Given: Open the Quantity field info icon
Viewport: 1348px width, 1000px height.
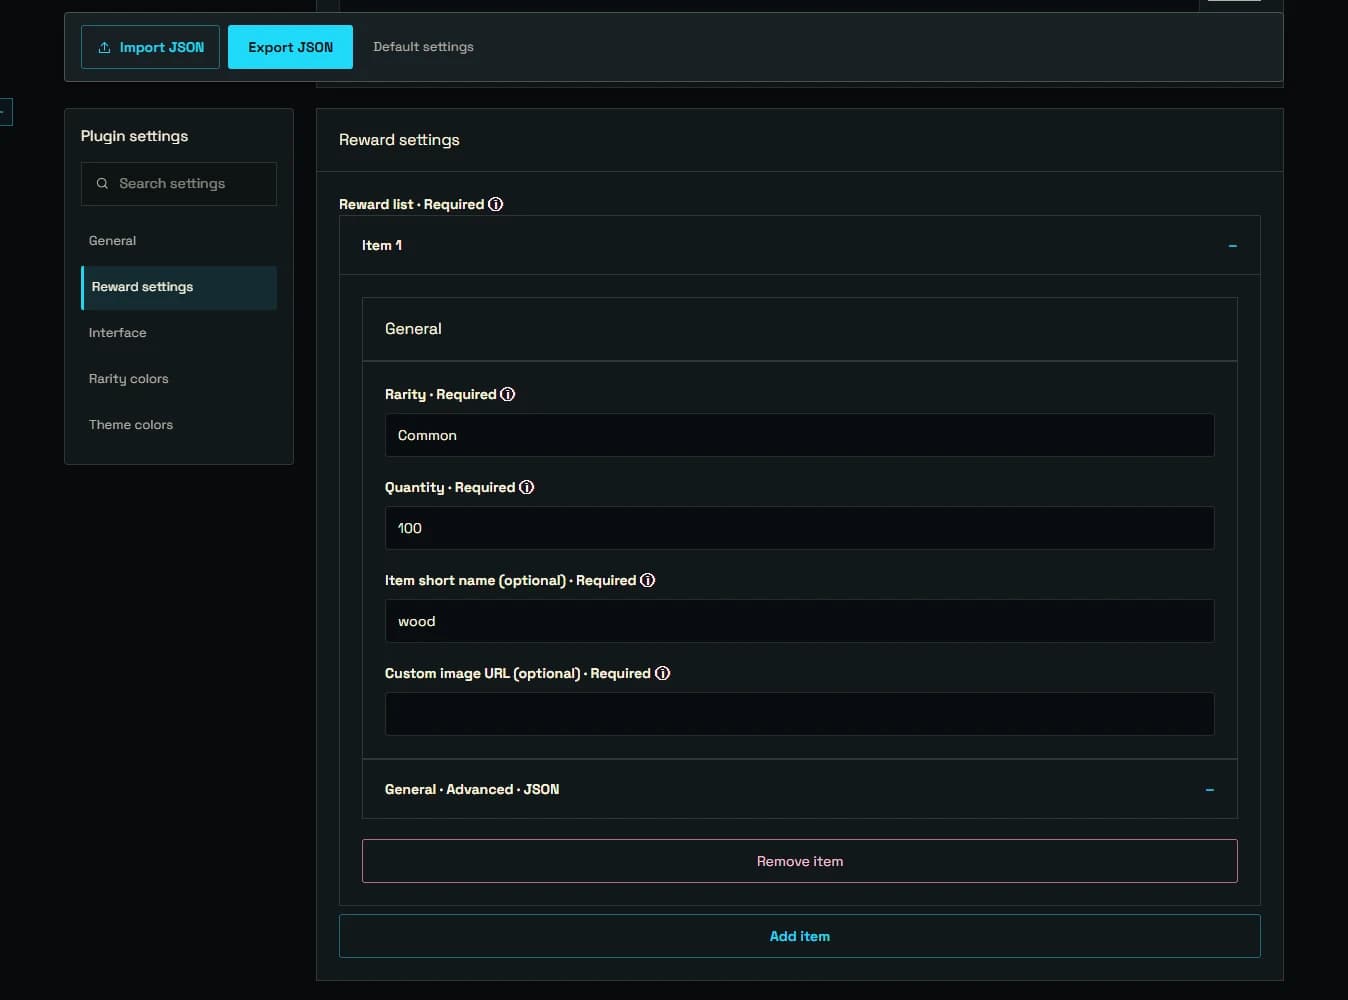Looking at the screenshot, I should (x=526, y=487).
